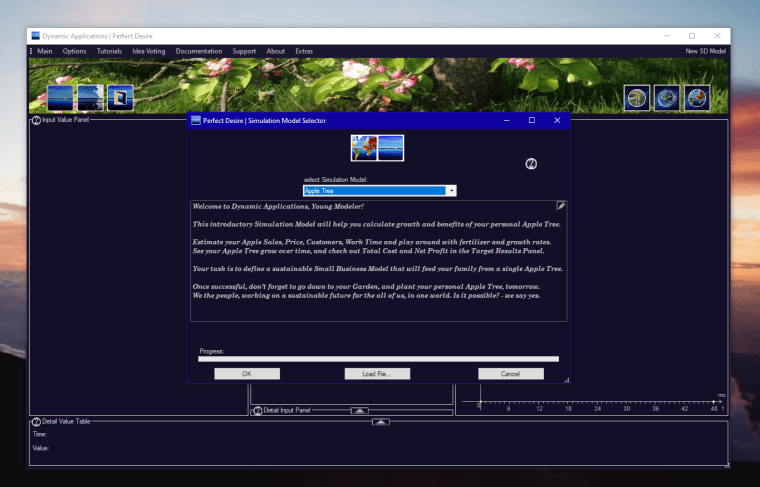Maximize the Simulation Model Selector dialog

coord(532,120)
